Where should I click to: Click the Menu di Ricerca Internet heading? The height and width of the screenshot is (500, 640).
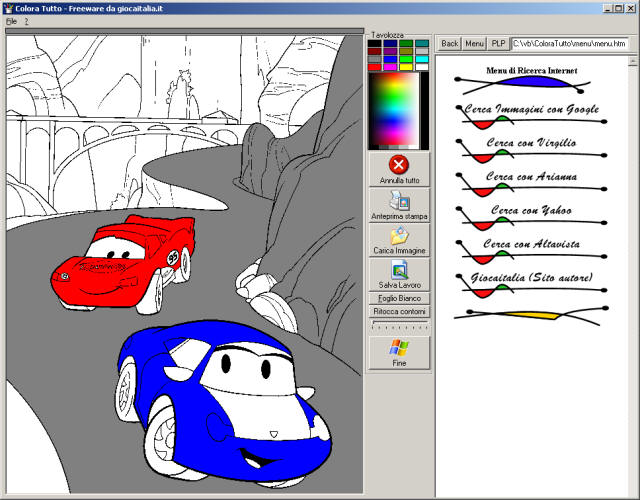[x=531, y=71]
